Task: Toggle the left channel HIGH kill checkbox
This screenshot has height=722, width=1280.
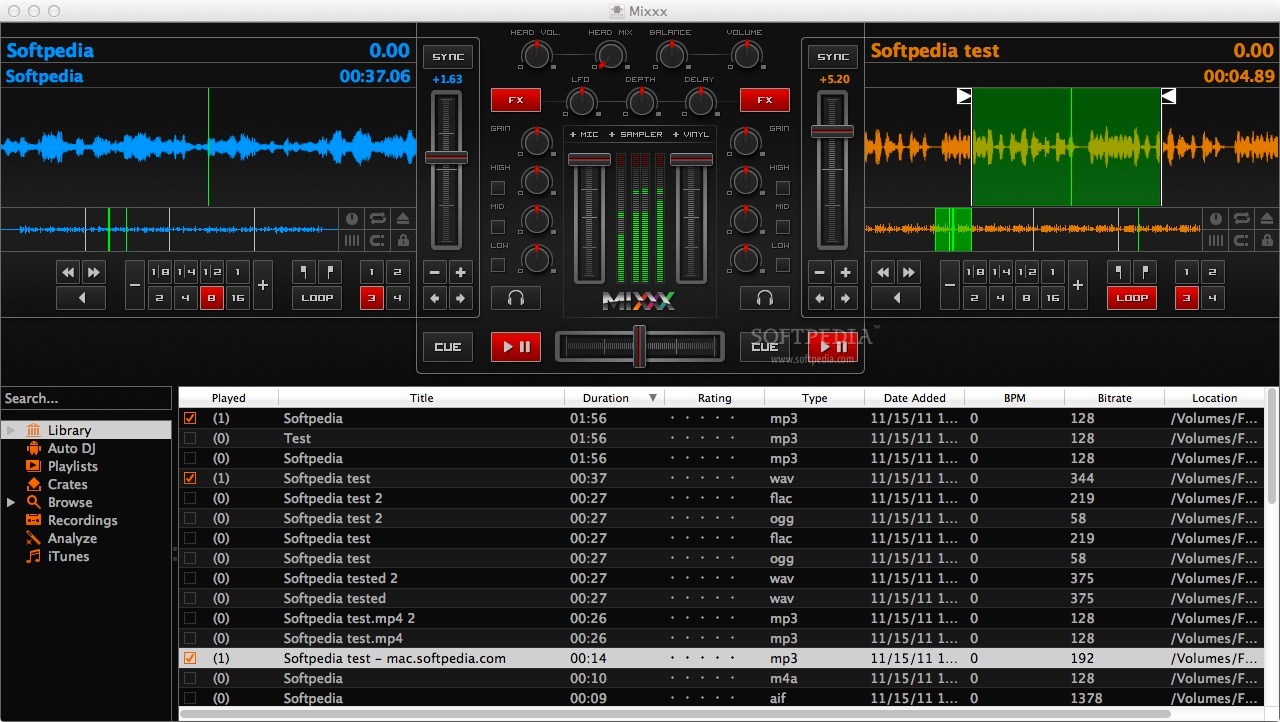Action: point(498,188)
